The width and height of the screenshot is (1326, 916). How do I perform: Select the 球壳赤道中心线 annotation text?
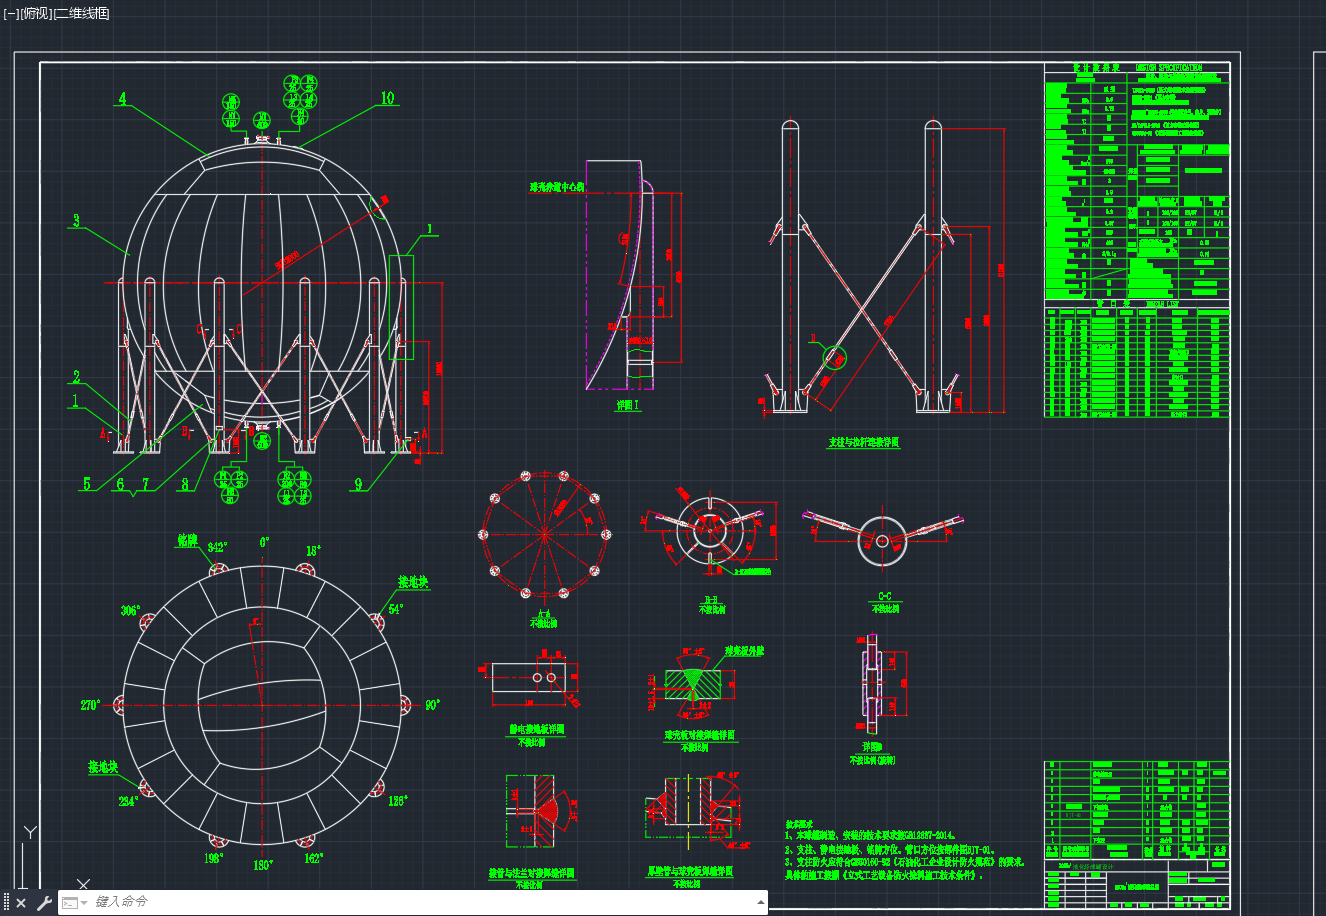pos(557,187)
